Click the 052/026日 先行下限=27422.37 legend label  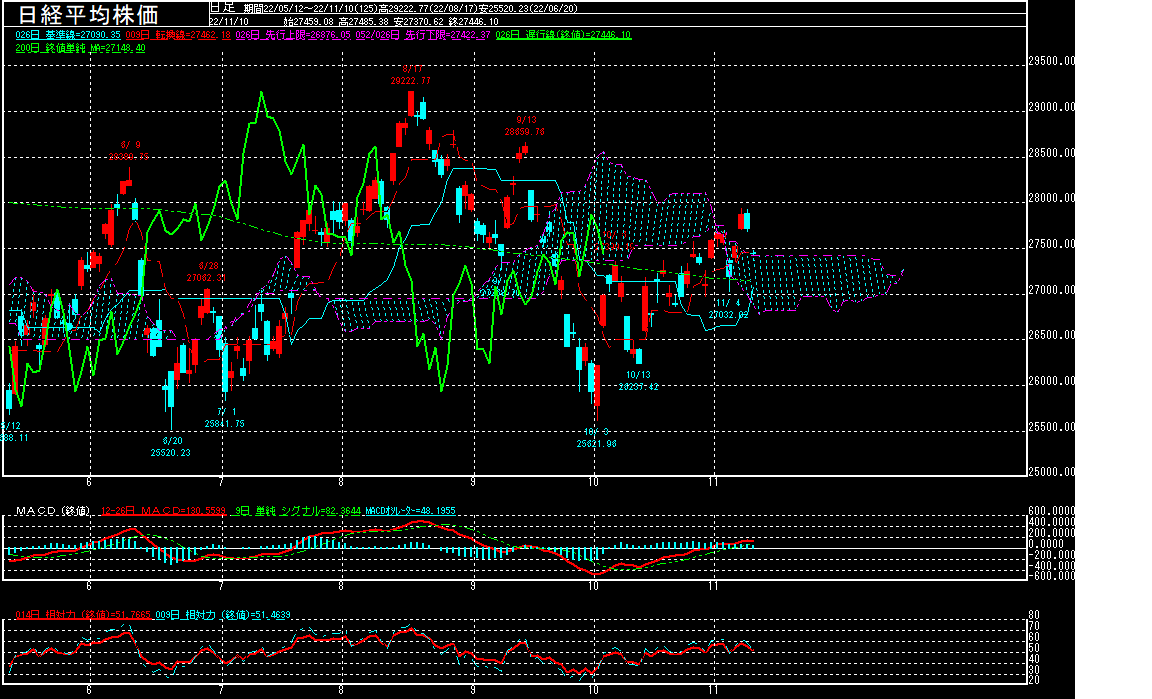coord(422,35)
